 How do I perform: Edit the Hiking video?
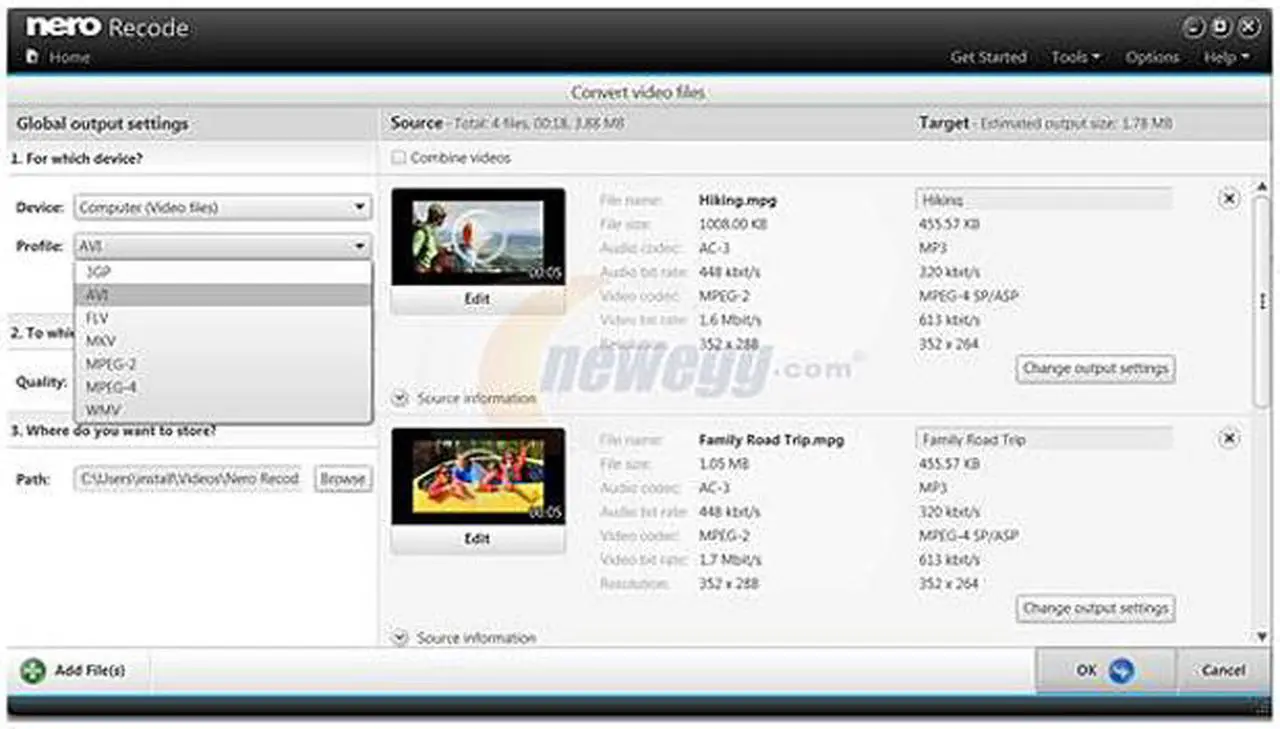478,299
